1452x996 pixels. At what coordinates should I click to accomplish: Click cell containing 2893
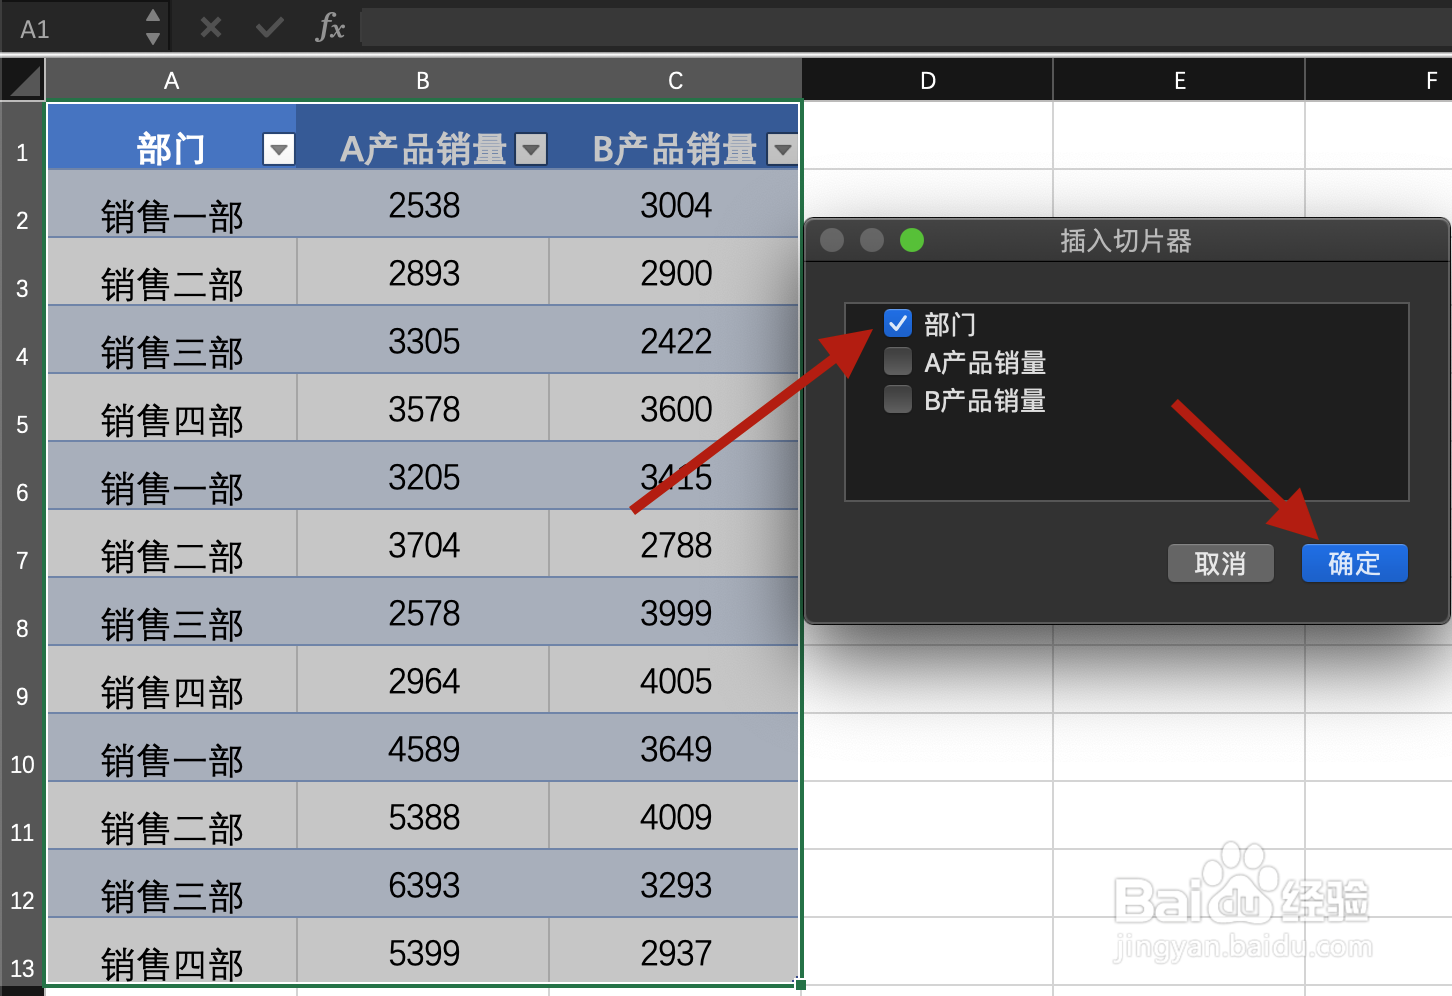pos(424,272)
